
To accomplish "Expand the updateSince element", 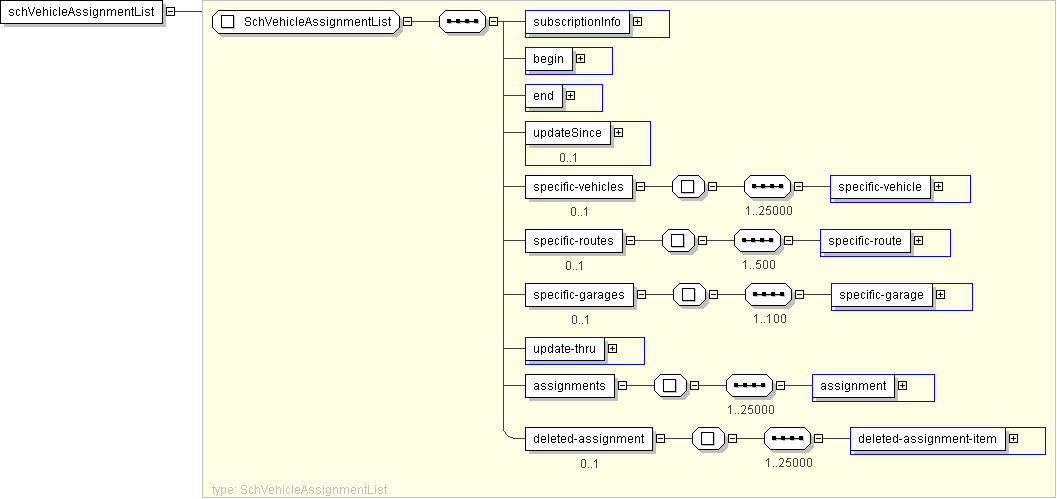I will 618,132.
